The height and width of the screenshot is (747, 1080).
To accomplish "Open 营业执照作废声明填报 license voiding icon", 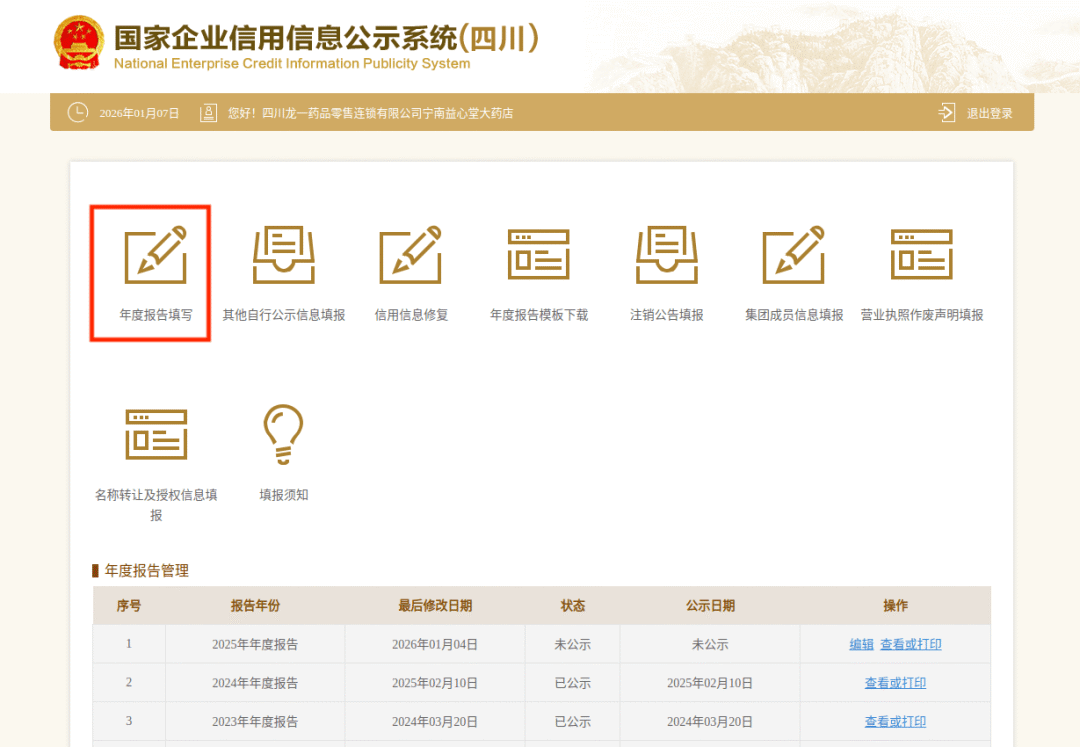I will pyautogui.click(x=922, y=272).
